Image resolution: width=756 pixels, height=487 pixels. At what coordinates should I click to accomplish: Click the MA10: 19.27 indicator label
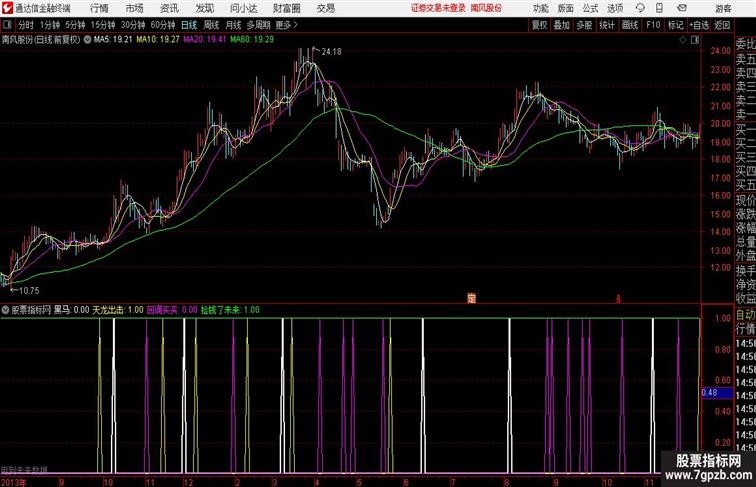click(x=158, y=40)
